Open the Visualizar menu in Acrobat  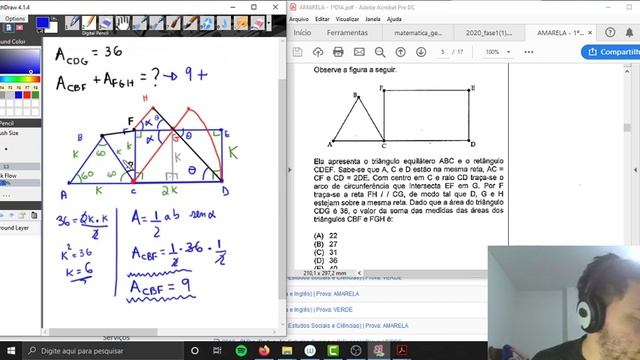click(347, 19)
